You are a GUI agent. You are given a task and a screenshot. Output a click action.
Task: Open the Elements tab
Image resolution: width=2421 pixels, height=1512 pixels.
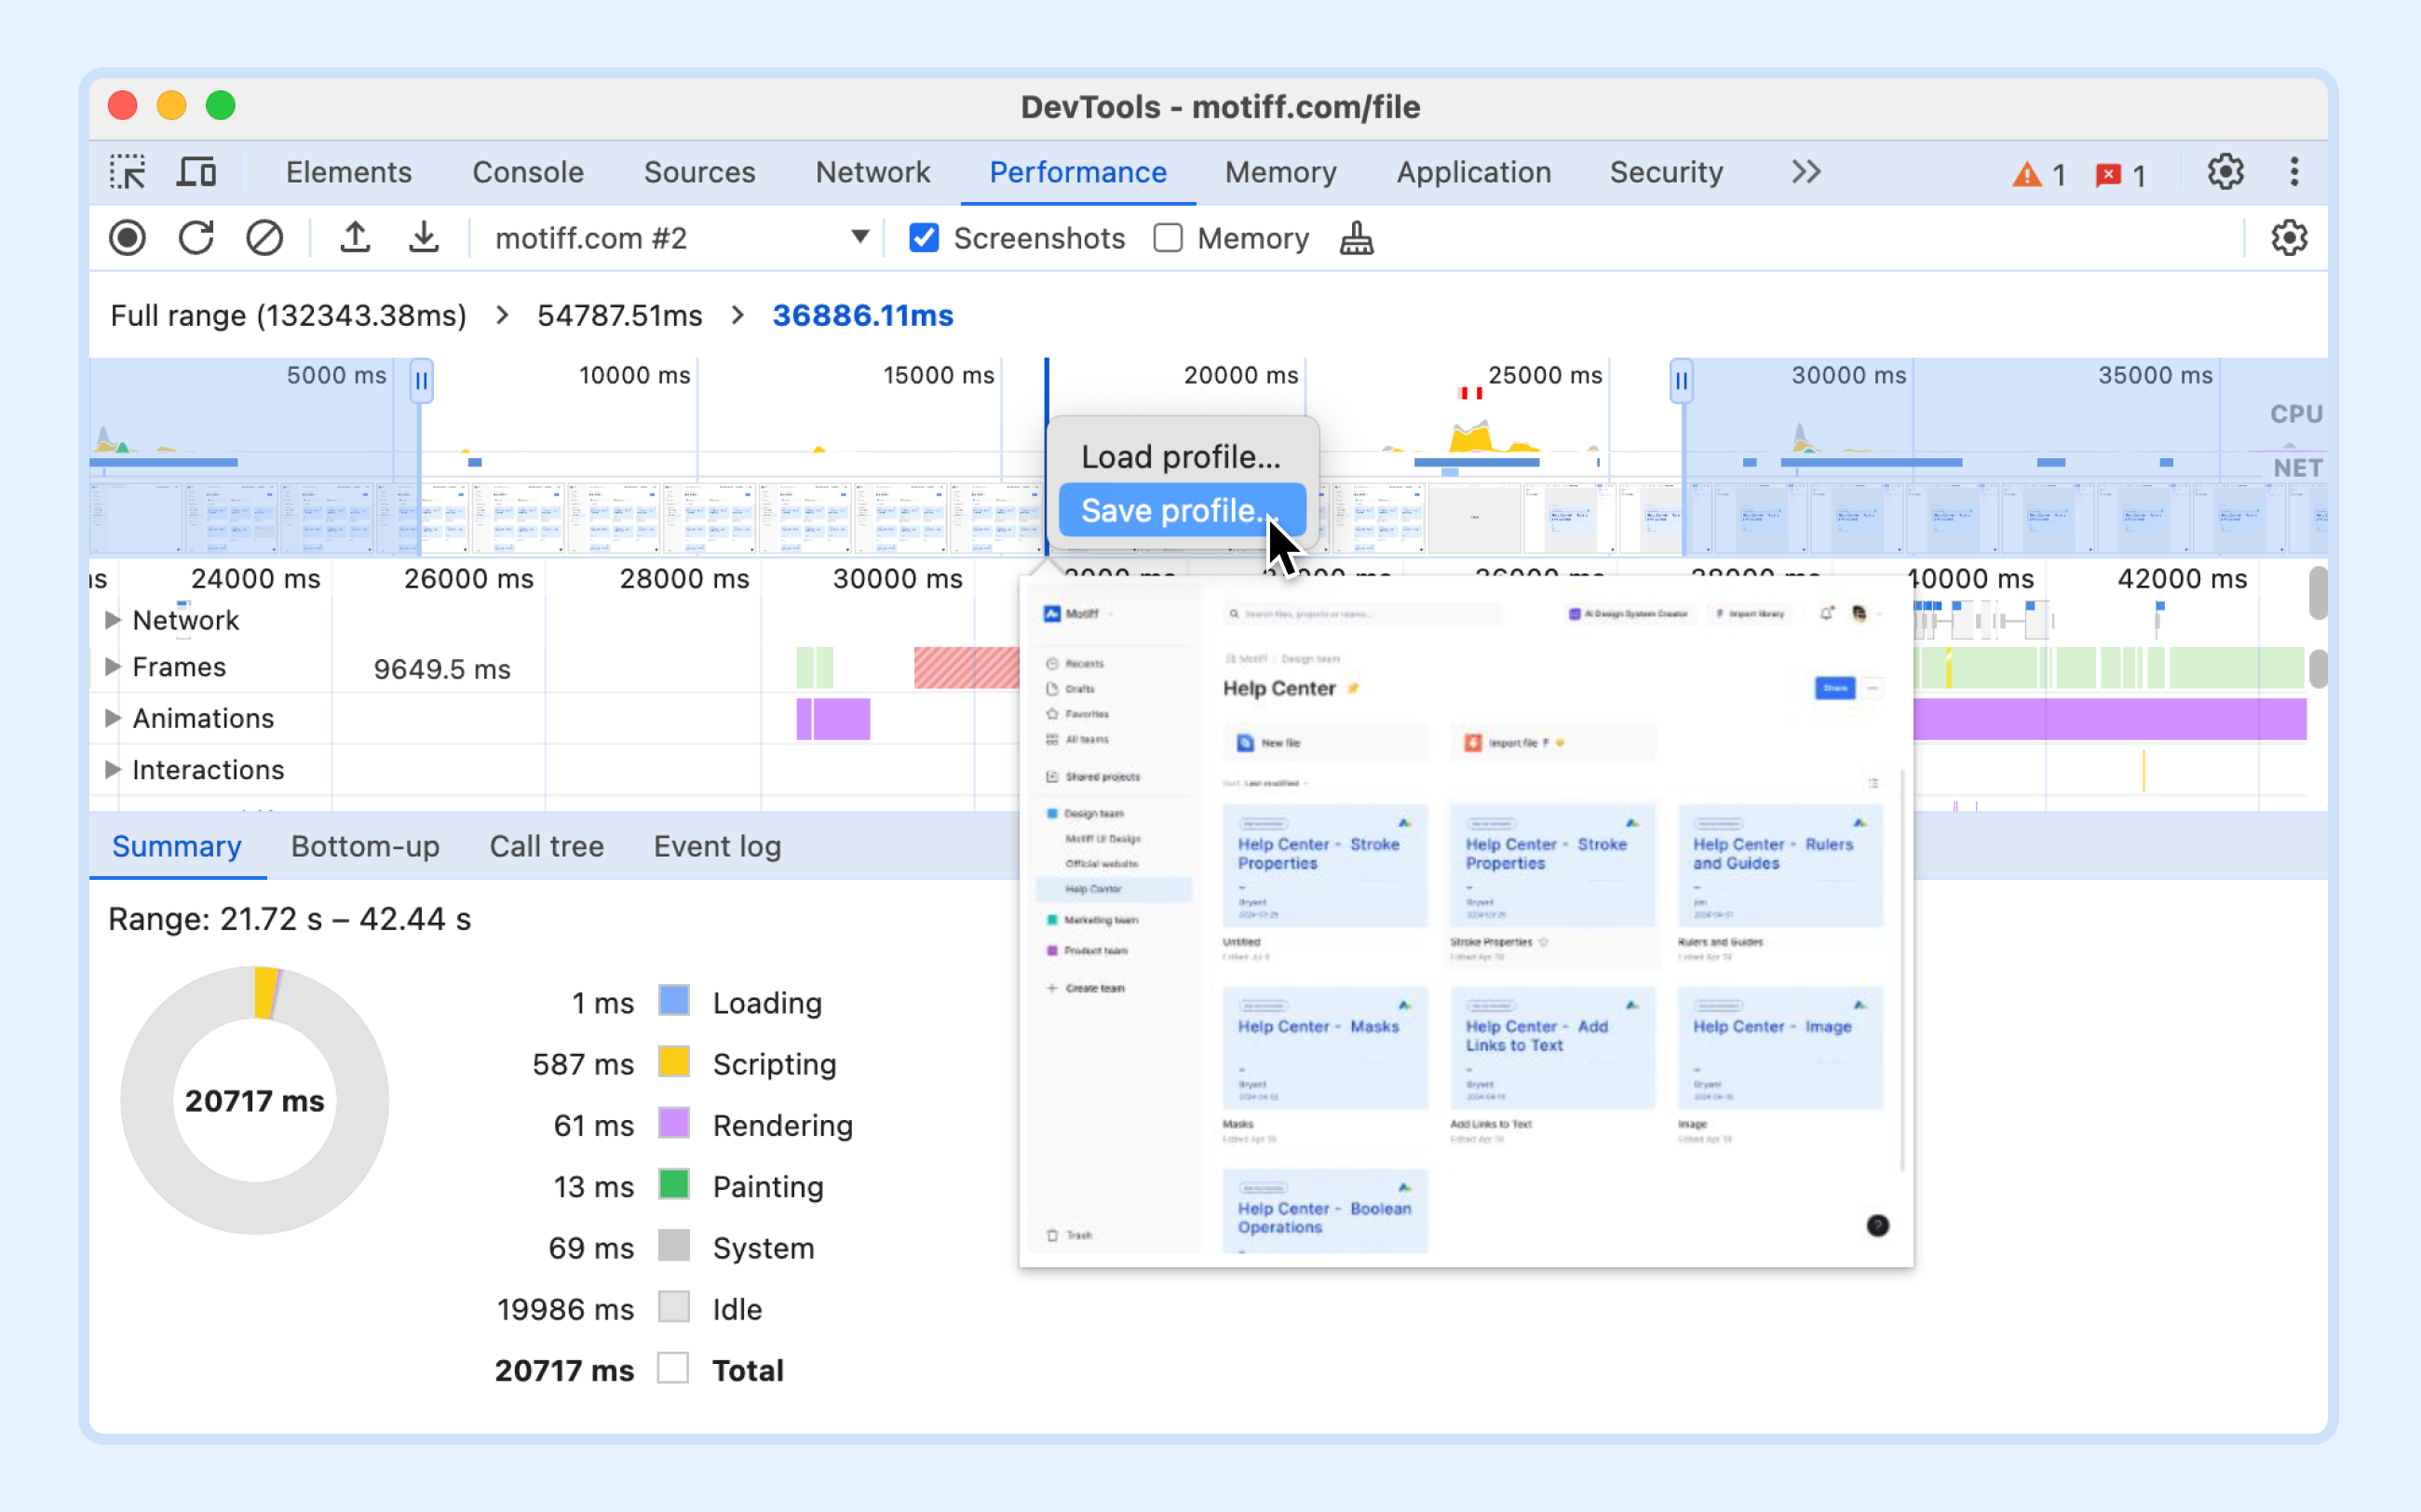(x=349, y=172)
